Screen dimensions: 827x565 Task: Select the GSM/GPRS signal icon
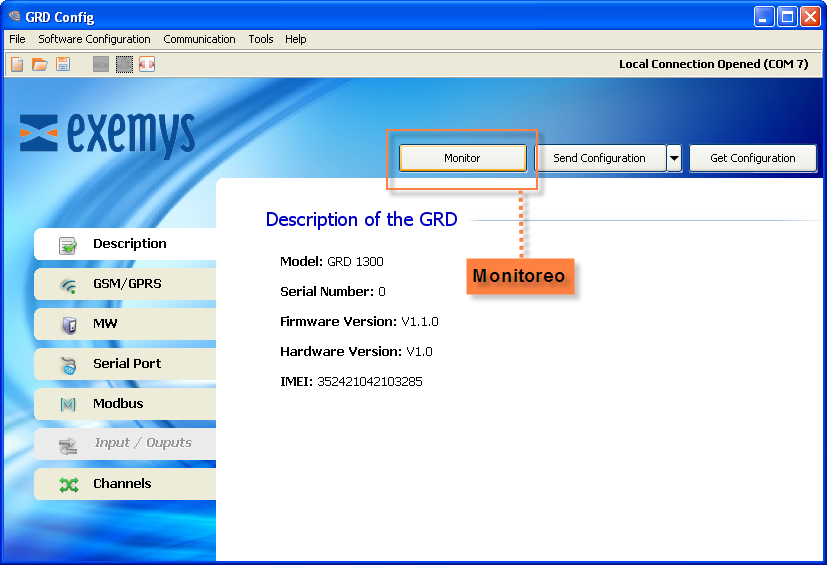click(68, 285)
